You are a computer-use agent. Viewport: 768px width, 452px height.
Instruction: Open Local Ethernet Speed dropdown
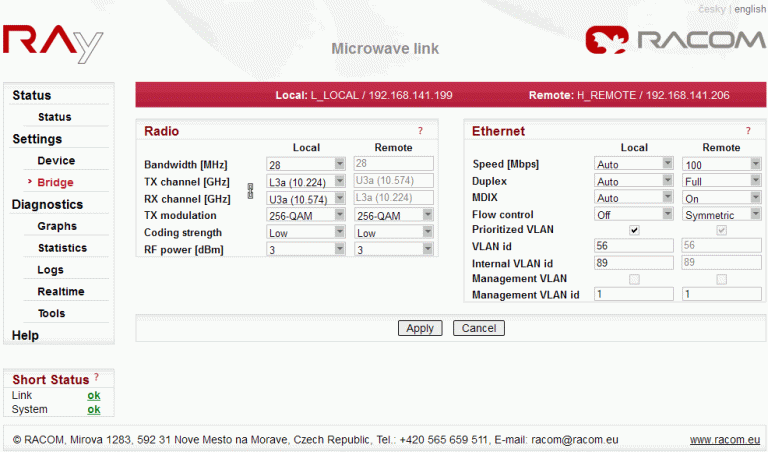click(x=634, y=164)
